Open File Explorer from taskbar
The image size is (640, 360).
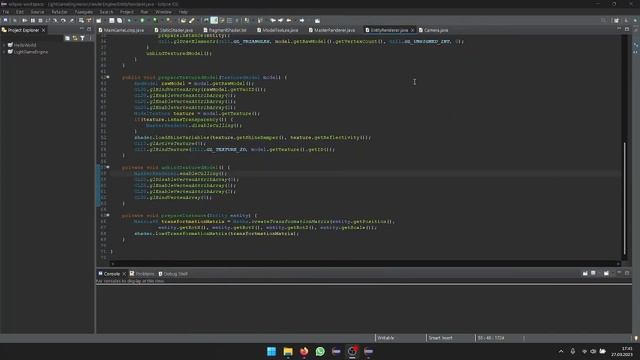[288, 351]
